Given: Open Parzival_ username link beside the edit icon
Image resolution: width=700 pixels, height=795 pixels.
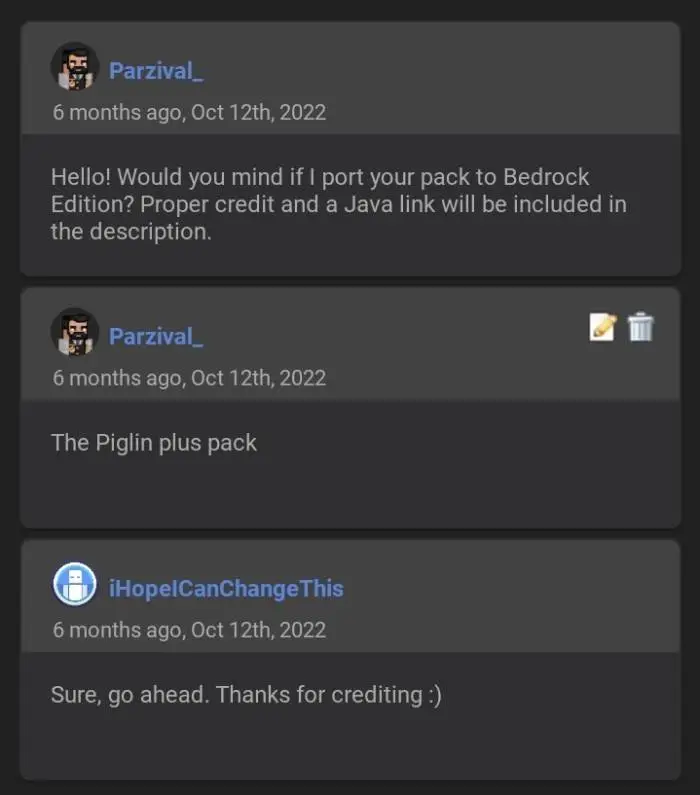Looking at the screenshot, I should [156, 336].
